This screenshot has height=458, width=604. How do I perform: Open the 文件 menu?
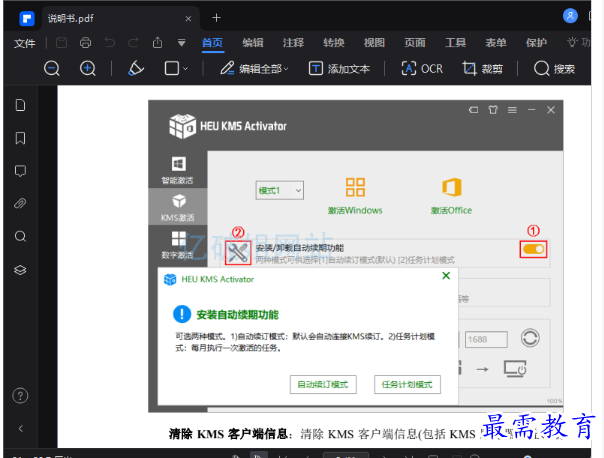pos(24,43)
